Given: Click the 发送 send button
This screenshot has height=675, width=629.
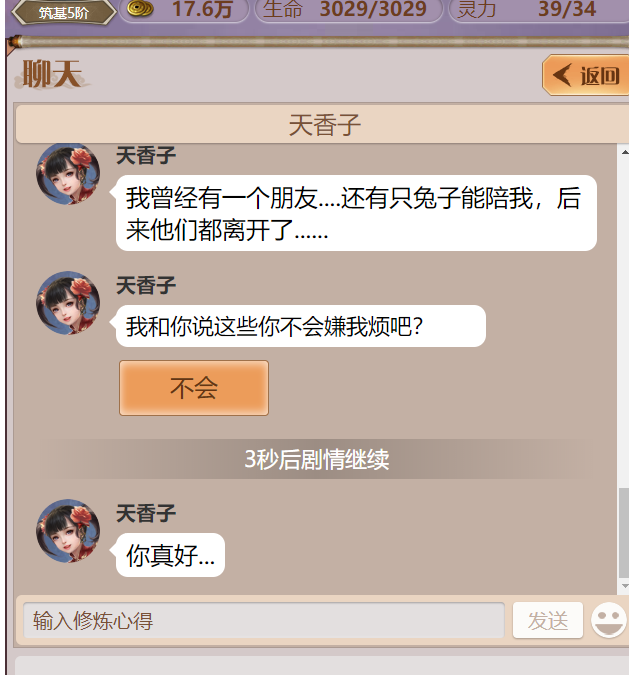Looking at the screenshot, I should [548, 620].
